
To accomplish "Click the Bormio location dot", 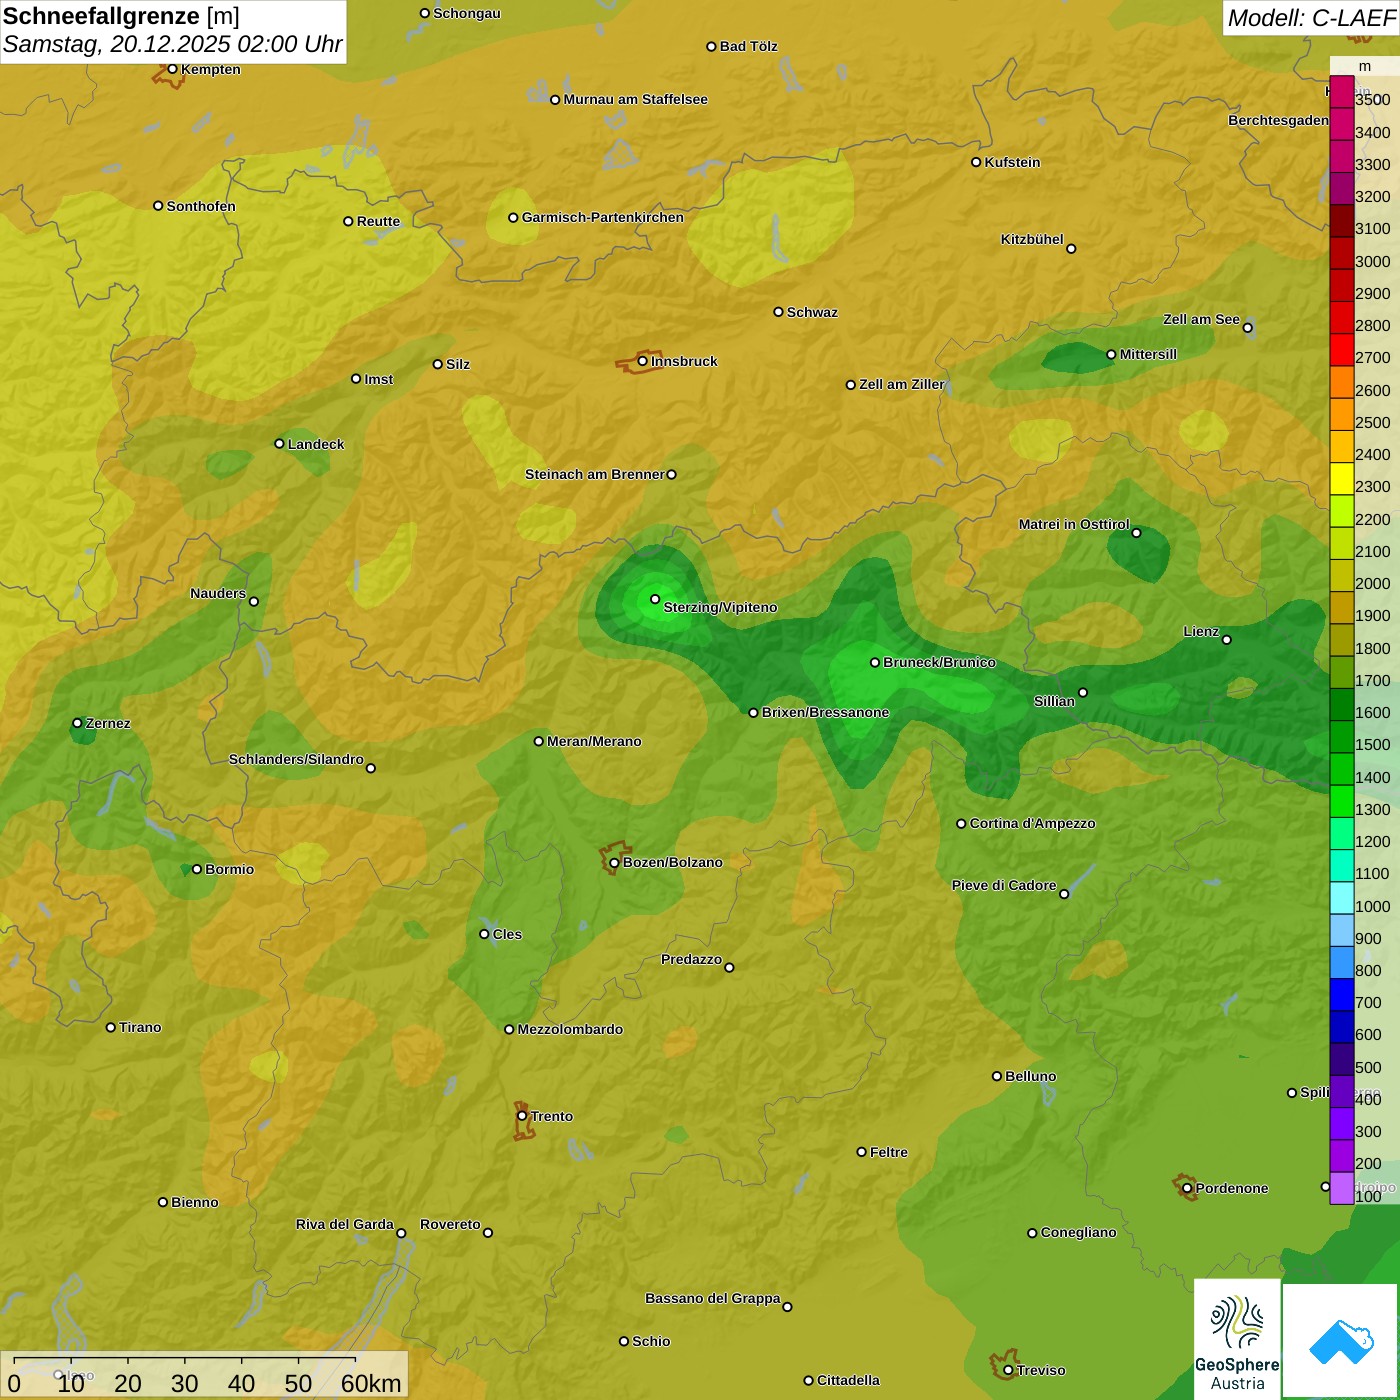I will pos(197,869).
